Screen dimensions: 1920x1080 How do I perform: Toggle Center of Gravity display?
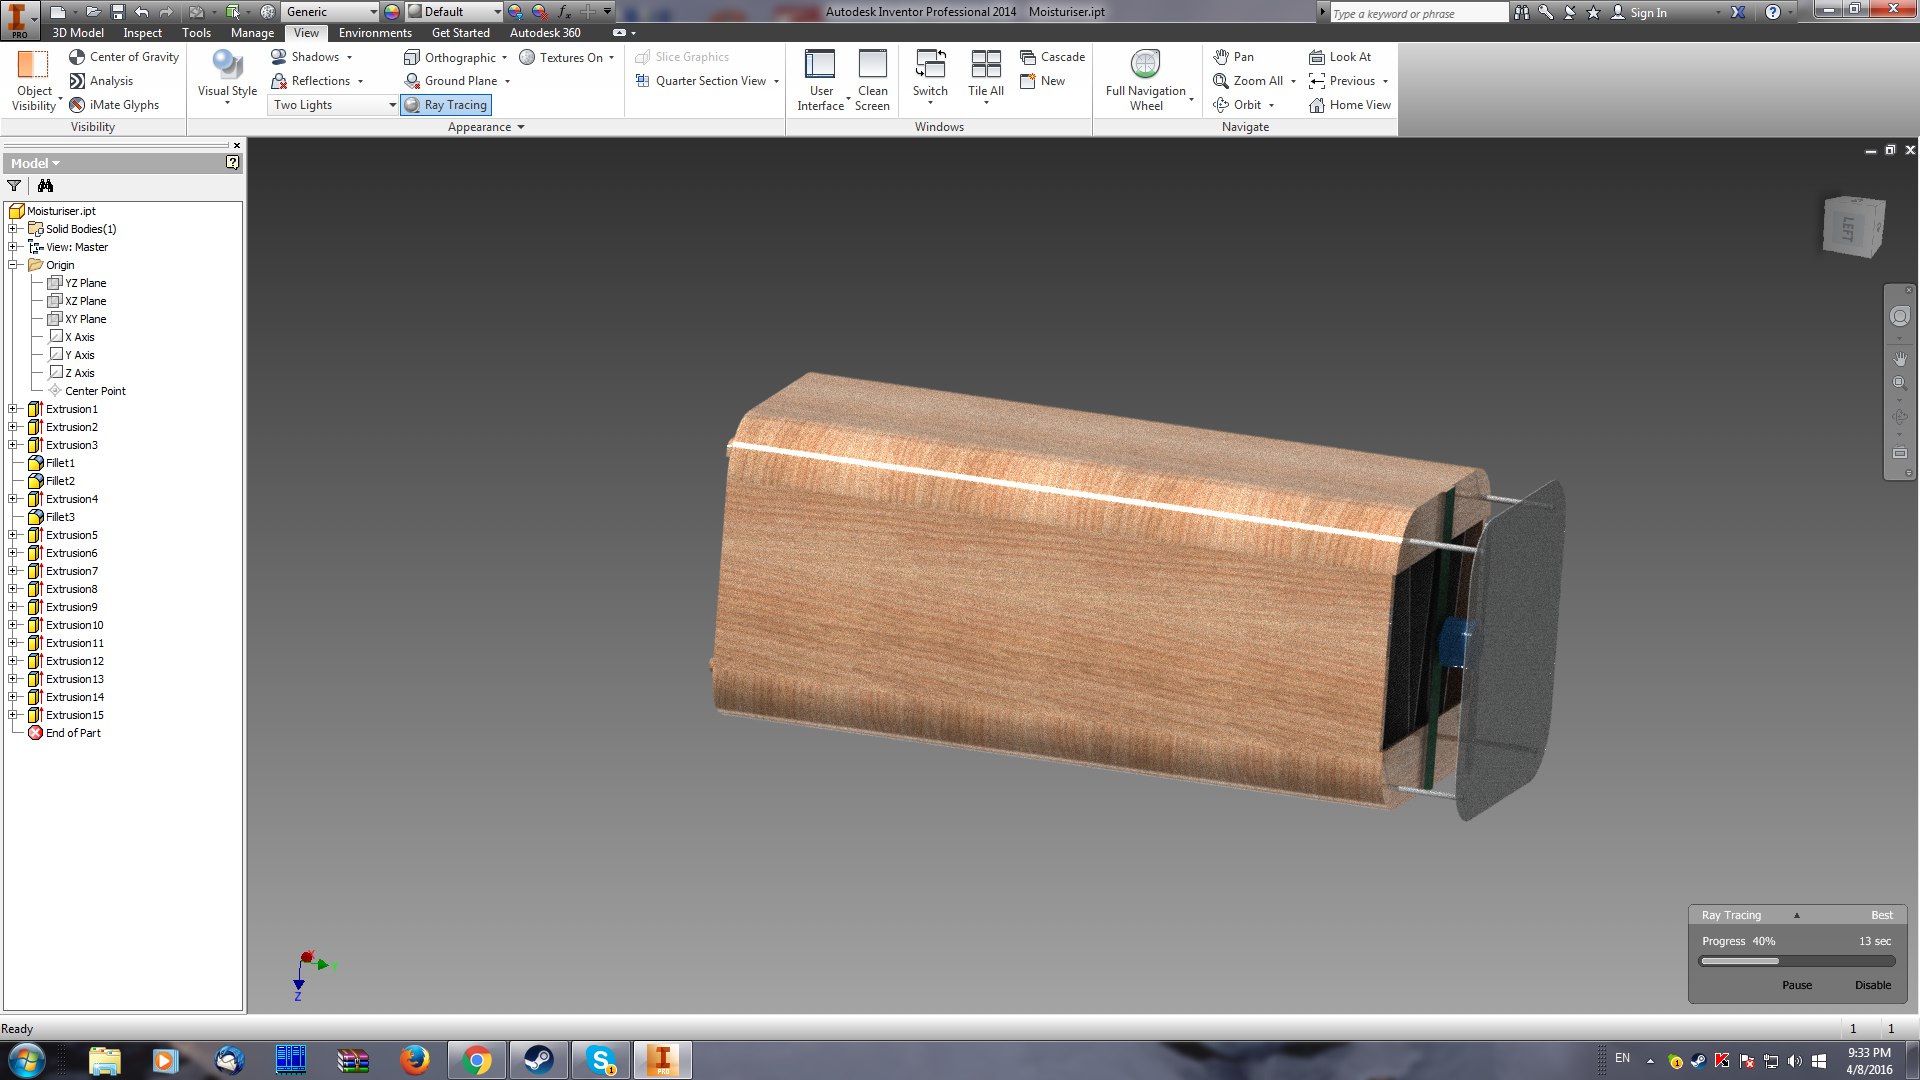[124, 57]
